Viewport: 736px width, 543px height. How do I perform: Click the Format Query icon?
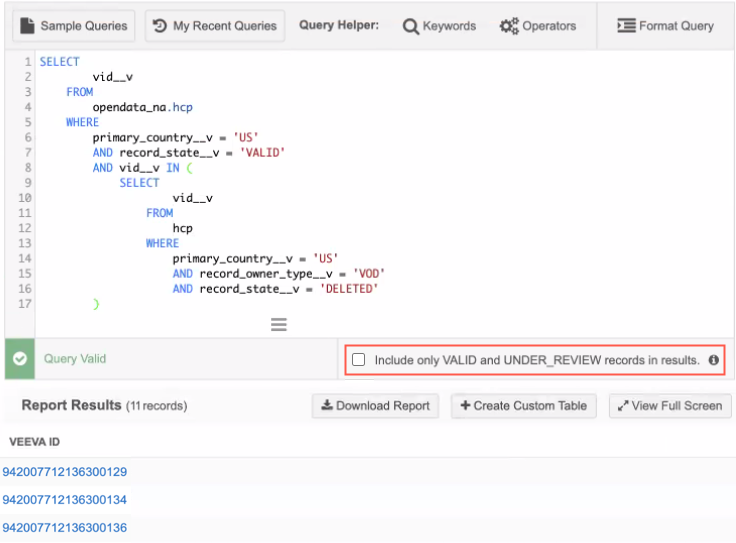tap(626, 25)
